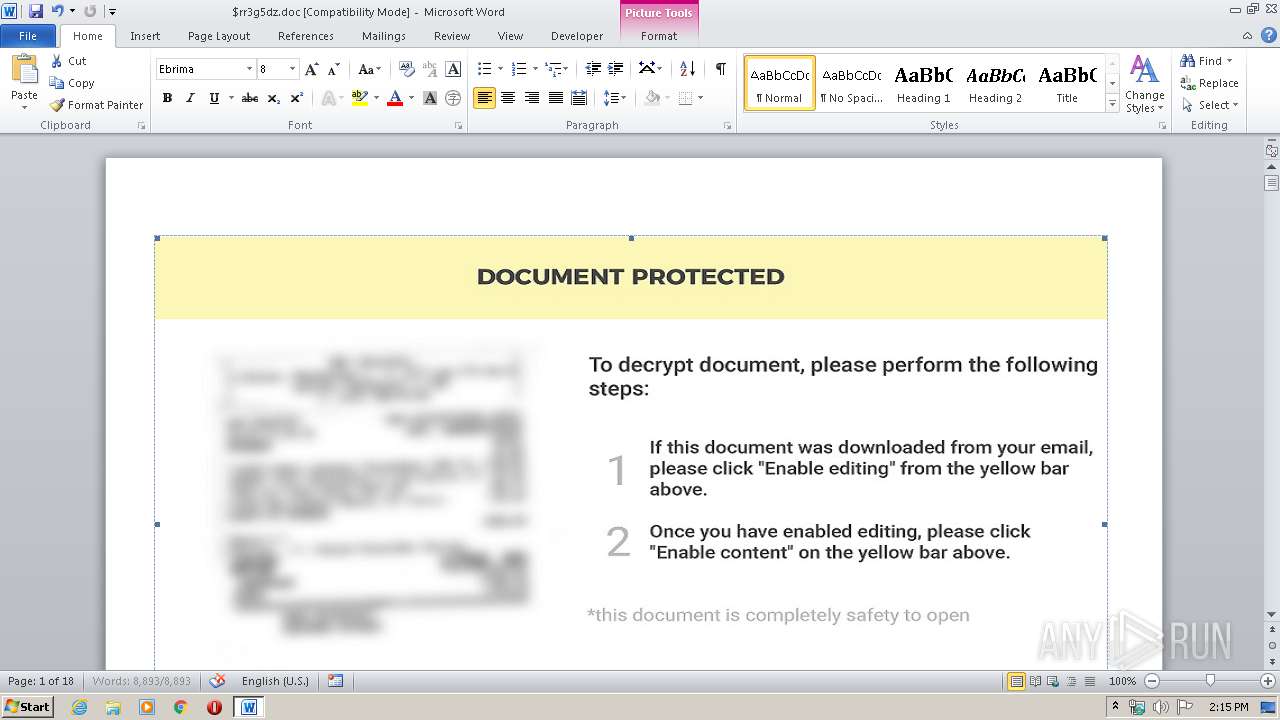Go to the Review tab
Viewport: 1280px width, 720px height.
(x=452, y=36)
